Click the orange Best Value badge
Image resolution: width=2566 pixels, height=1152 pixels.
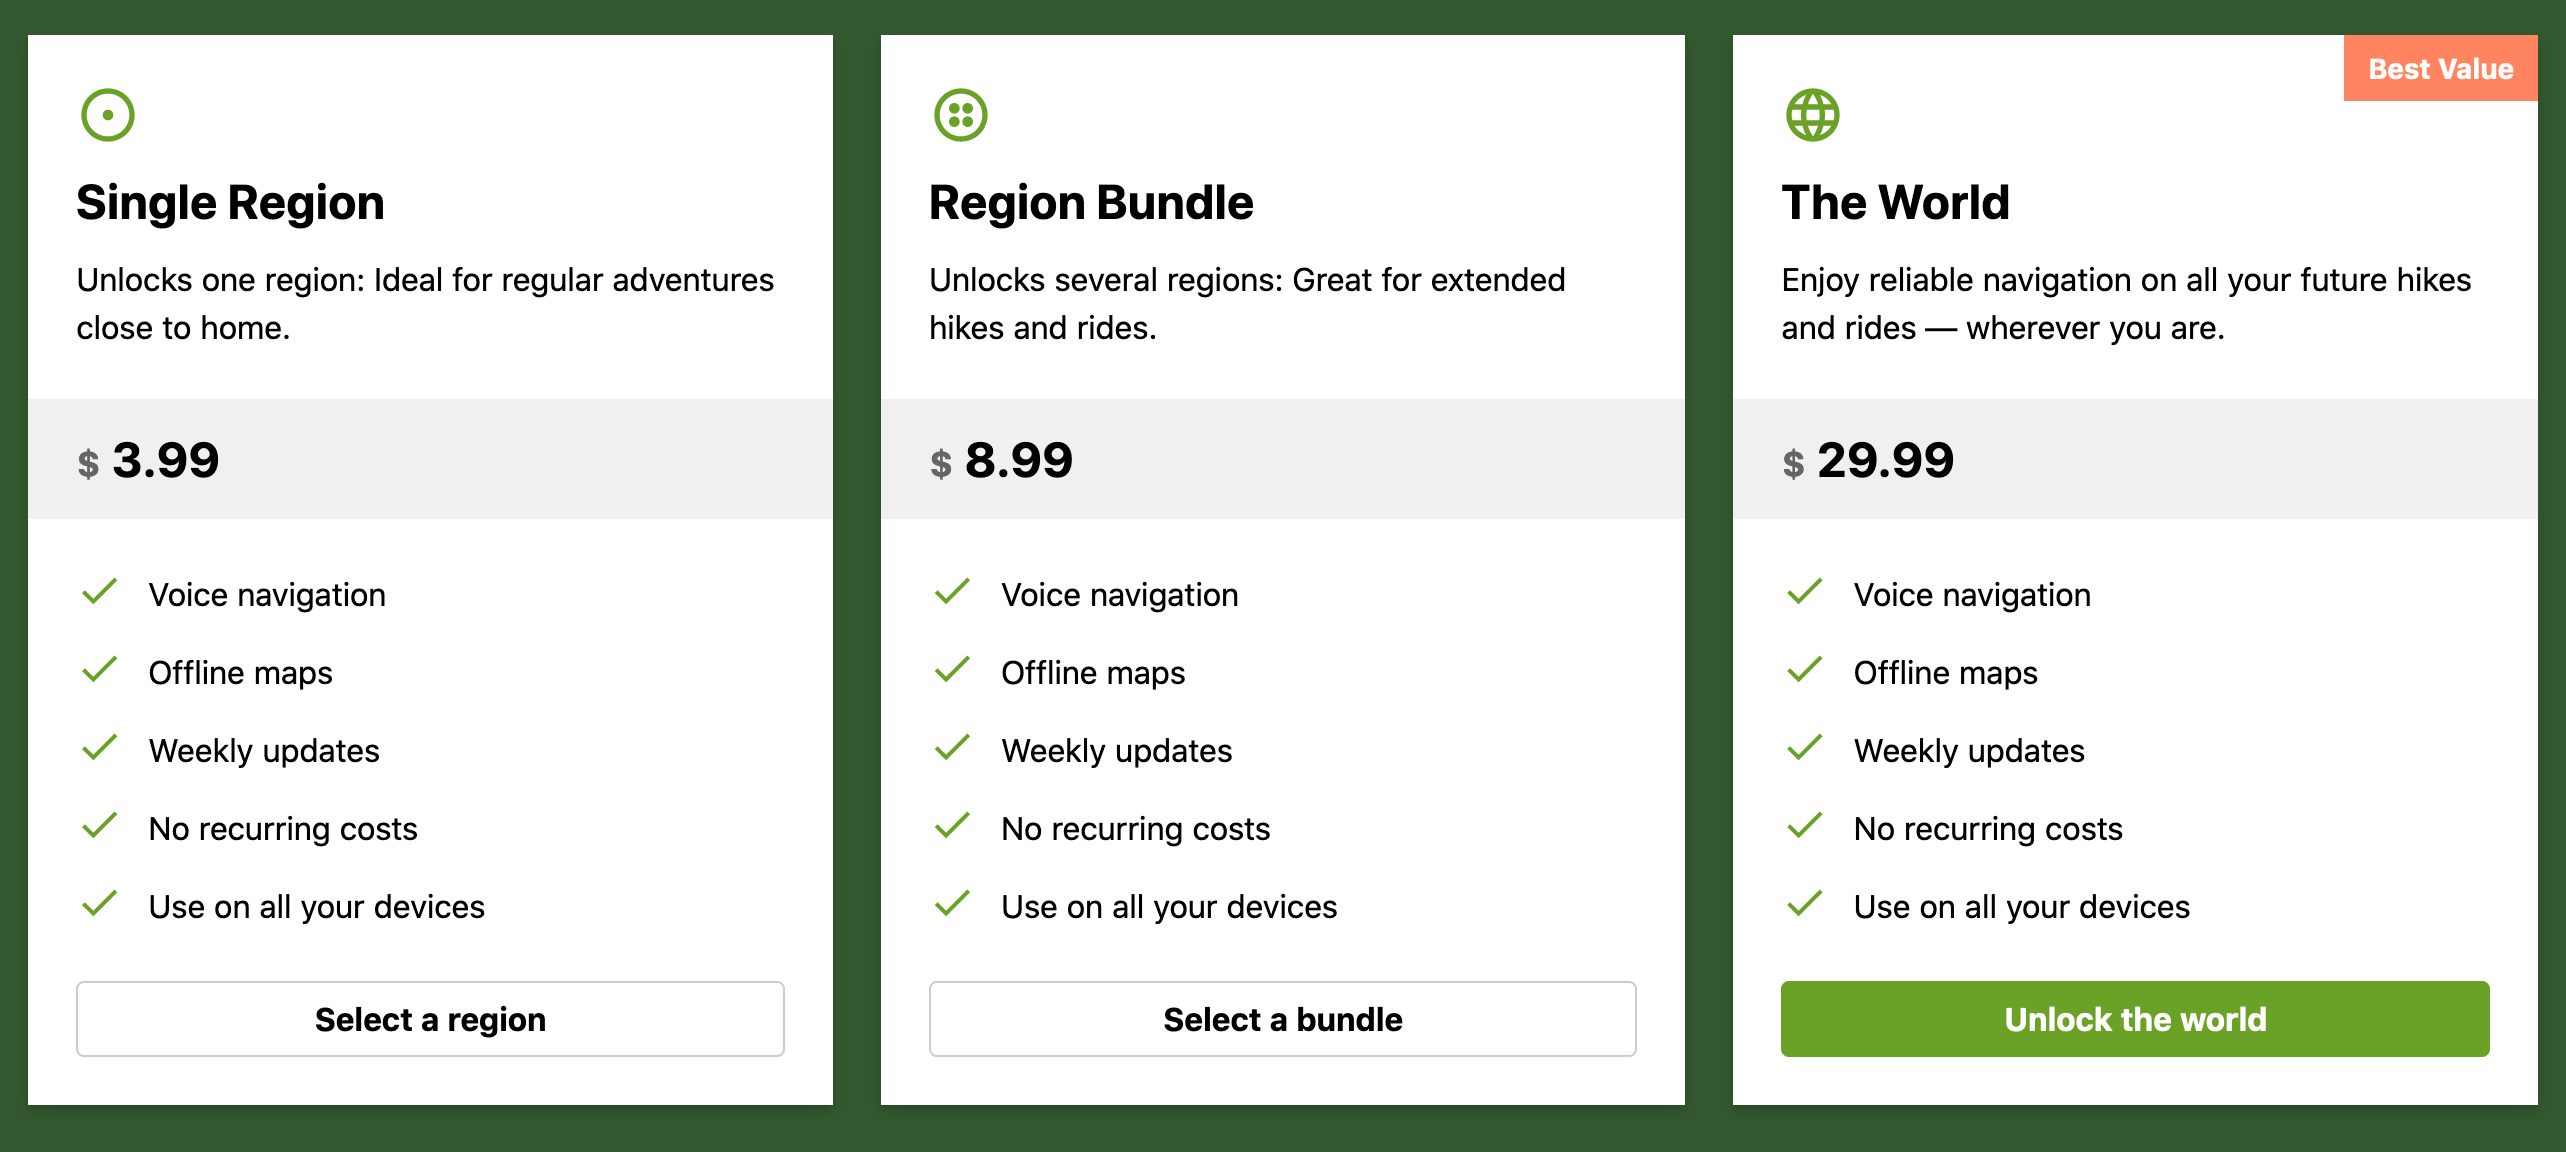tap(2440, 69)
